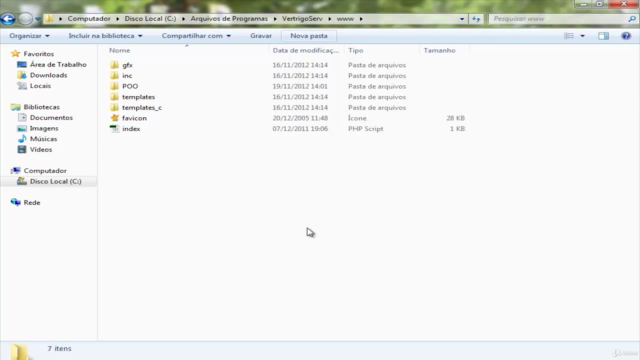Click the folder icon in address bar
This screenshot has width=640, height=360.
pos(49,19)
